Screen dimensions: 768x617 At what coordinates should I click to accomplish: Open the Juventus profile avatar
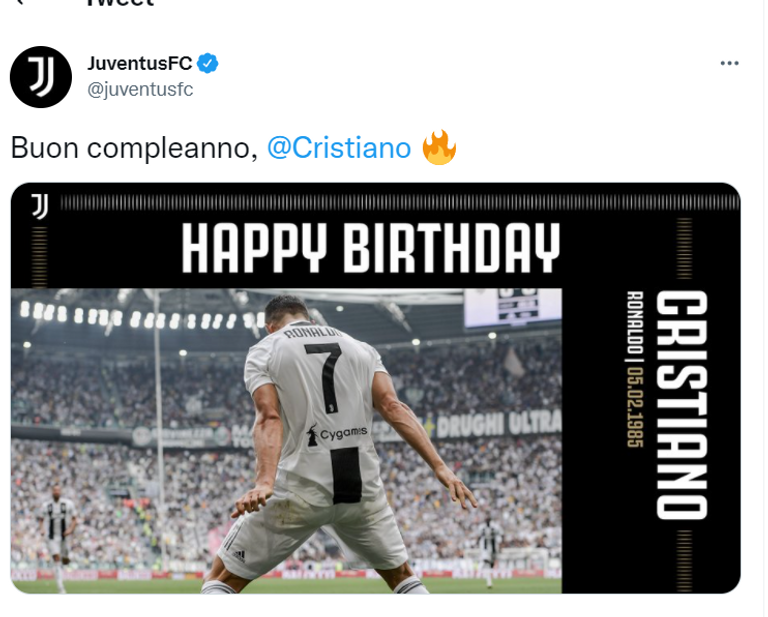[41, 77]
